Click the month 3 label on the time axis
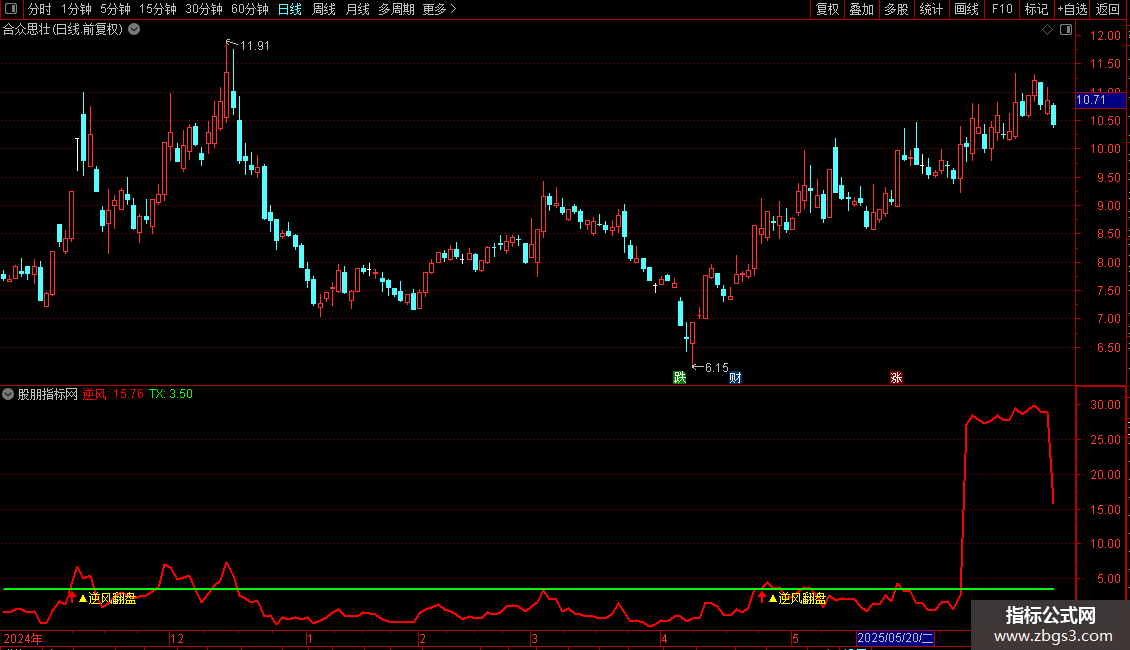The width and height of the screenshot is (1130, 650). click(534, 638)
